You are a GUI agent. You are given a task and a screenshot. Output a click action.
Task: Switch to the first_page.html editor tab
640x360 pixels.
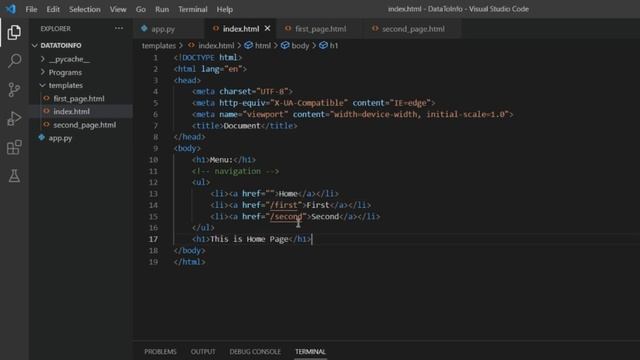(320, 29)
